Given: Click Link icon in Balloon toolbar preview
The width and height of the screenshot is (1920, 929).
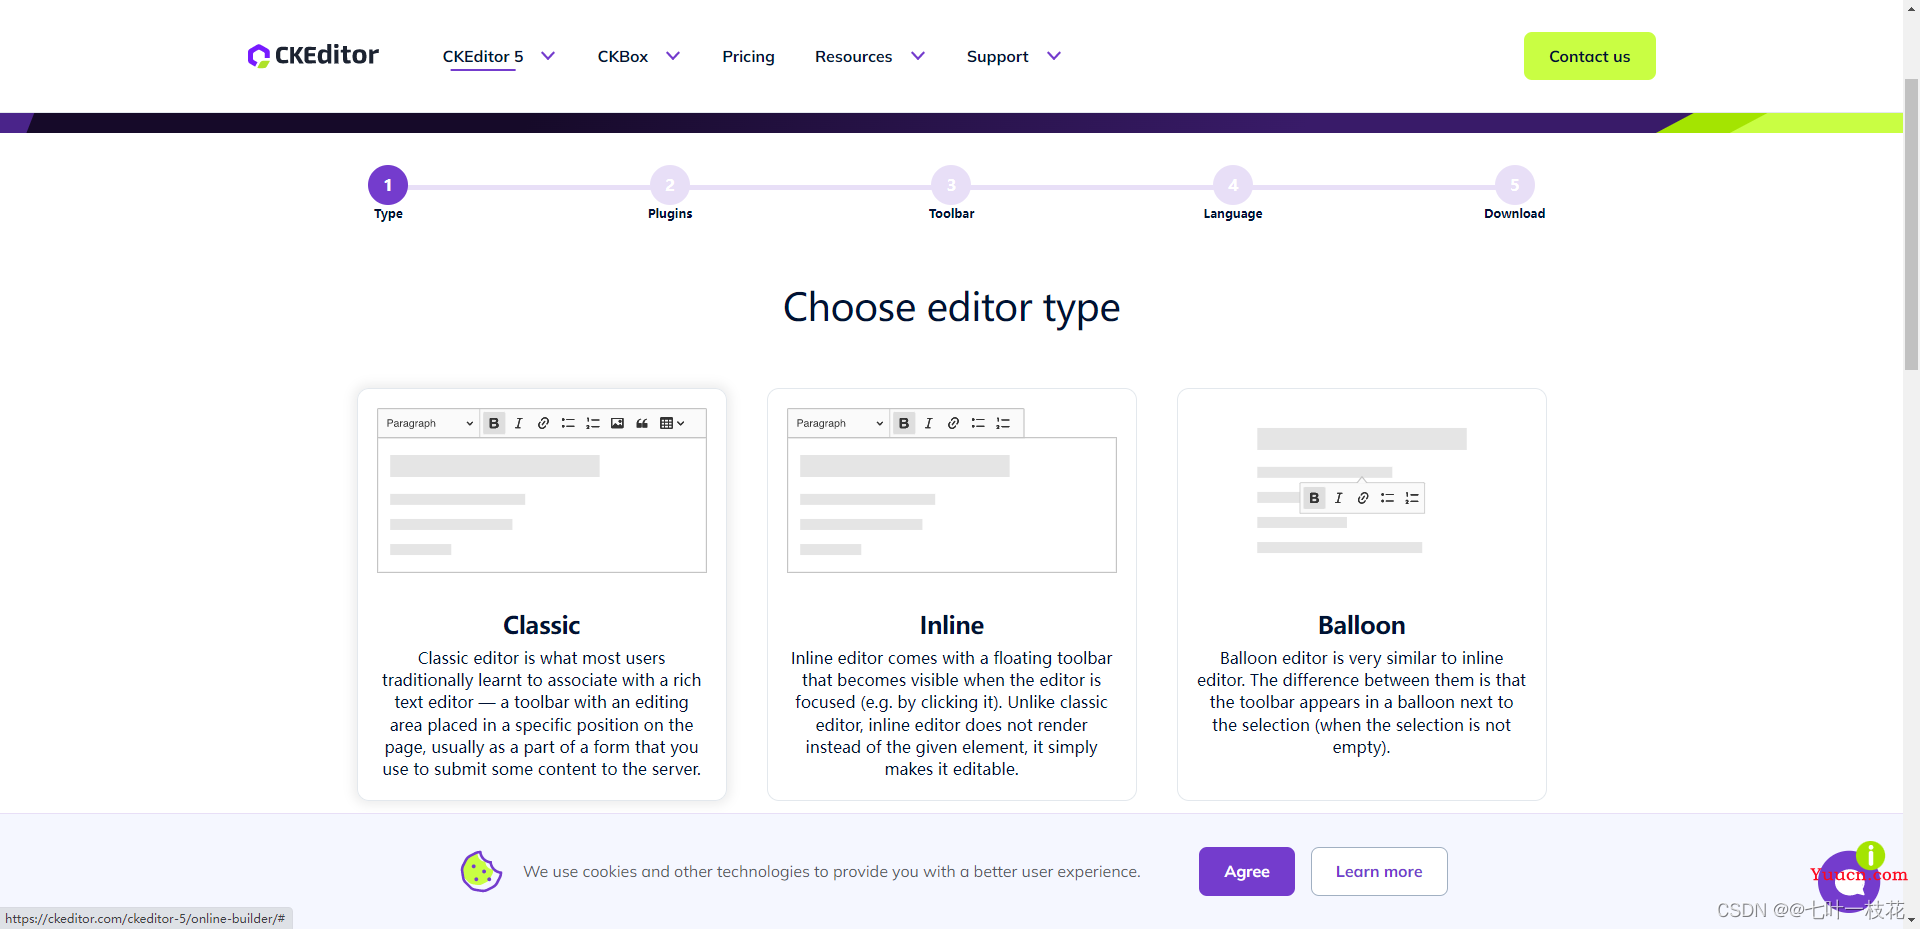Looking at the screenshot, I should 1363,498.
